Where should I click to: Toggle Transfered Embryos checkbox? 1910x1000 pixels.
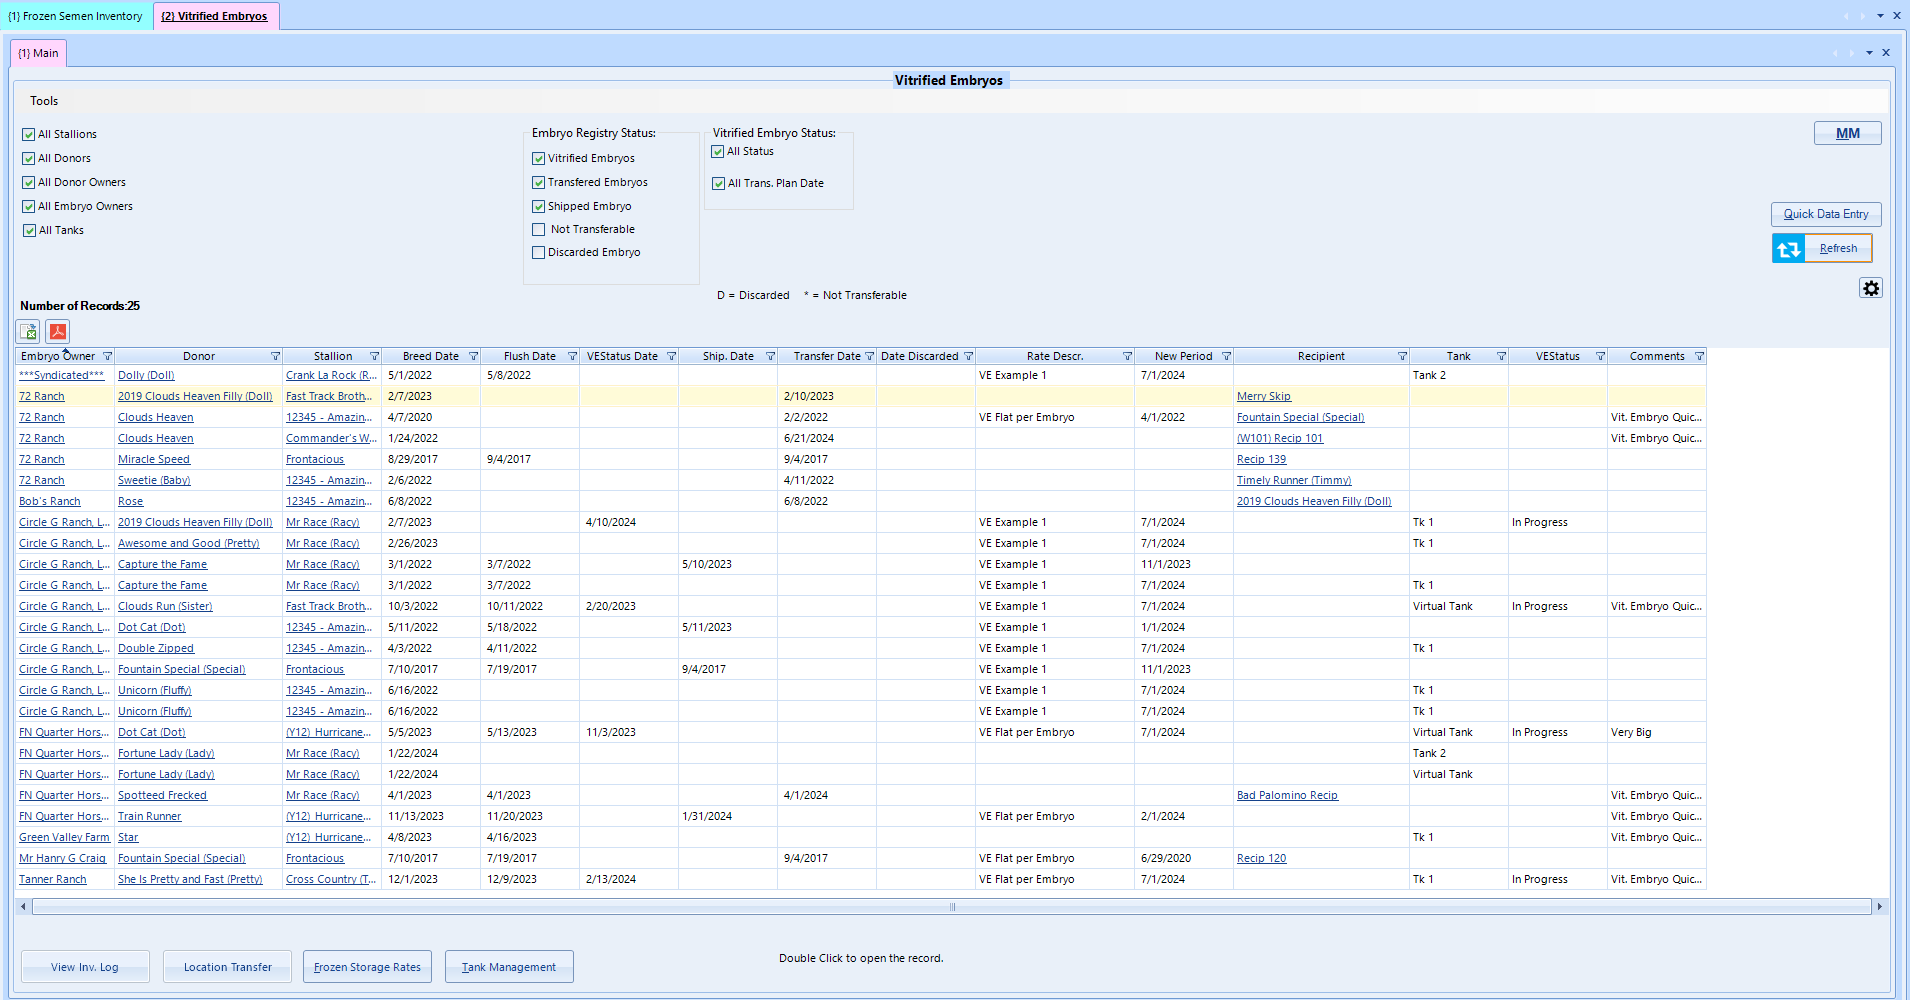[x=539, y=182]
